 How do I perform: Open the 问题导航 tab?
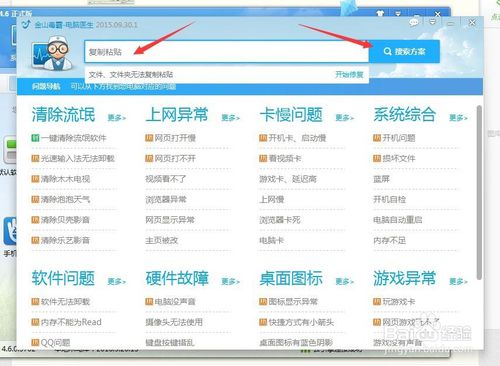46,87
